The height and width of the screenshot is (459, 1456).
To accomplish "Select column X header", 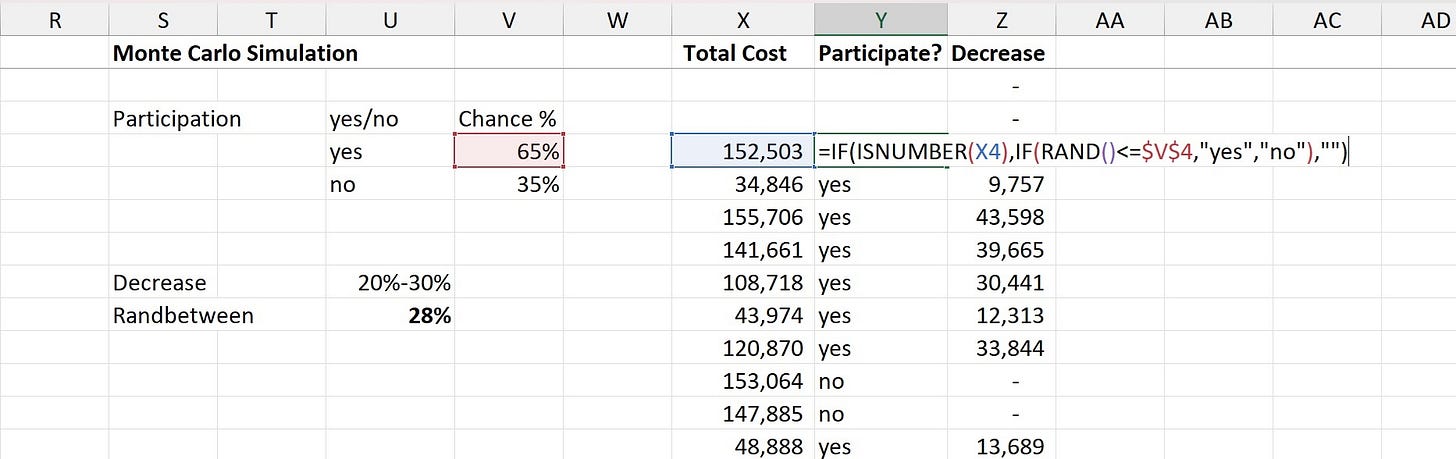I will [x=743, y=19].
